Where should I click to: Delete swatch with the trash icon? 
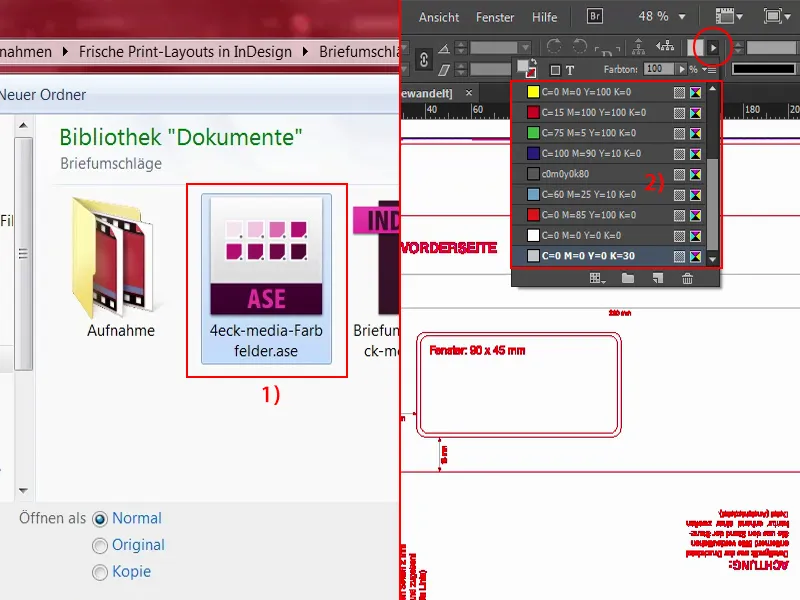687,278
